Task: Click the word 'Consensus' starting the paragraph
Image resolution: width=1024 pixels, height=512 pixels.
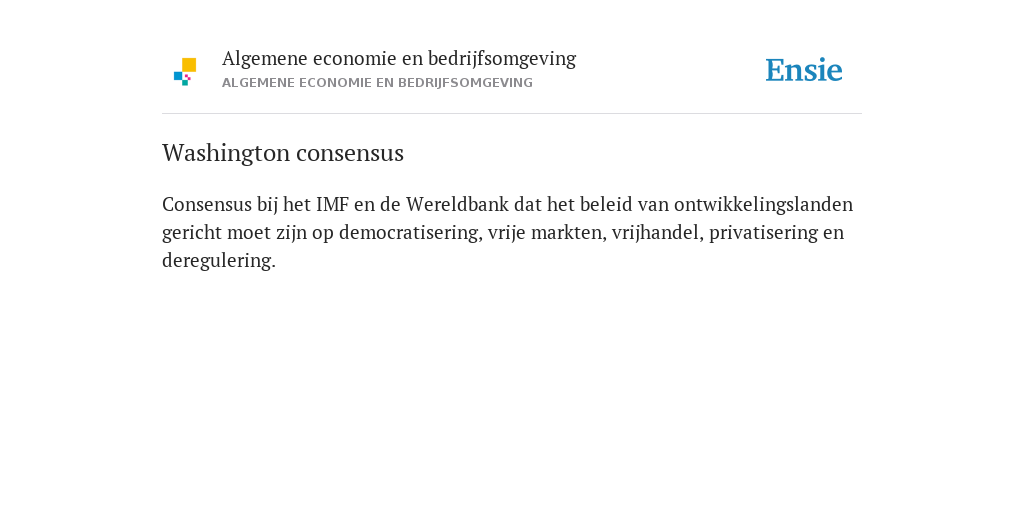Action: pos(207,204)
